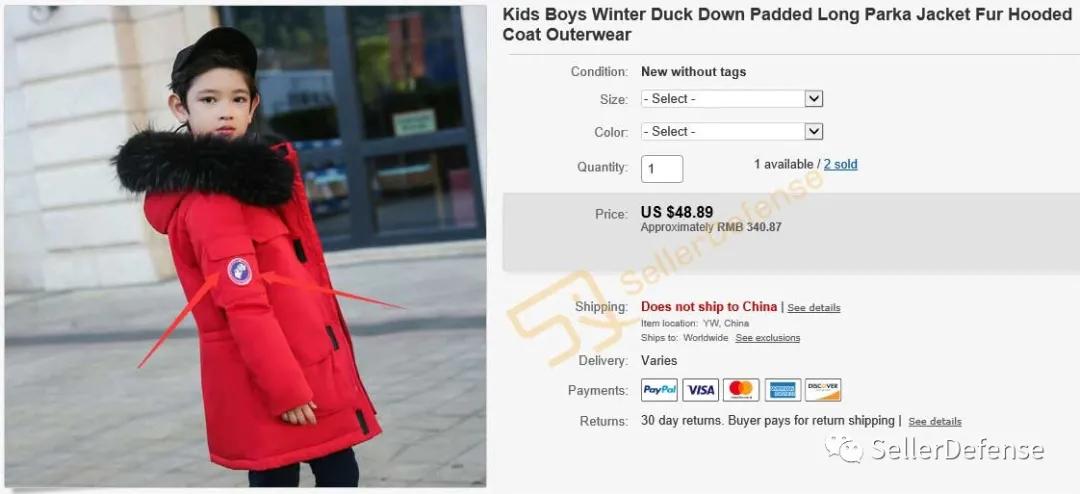This screenshot has width=1080, height=494.
Task: Click the Color dropdown arrow
Action: pyautogui.click(x=813, y=131)
